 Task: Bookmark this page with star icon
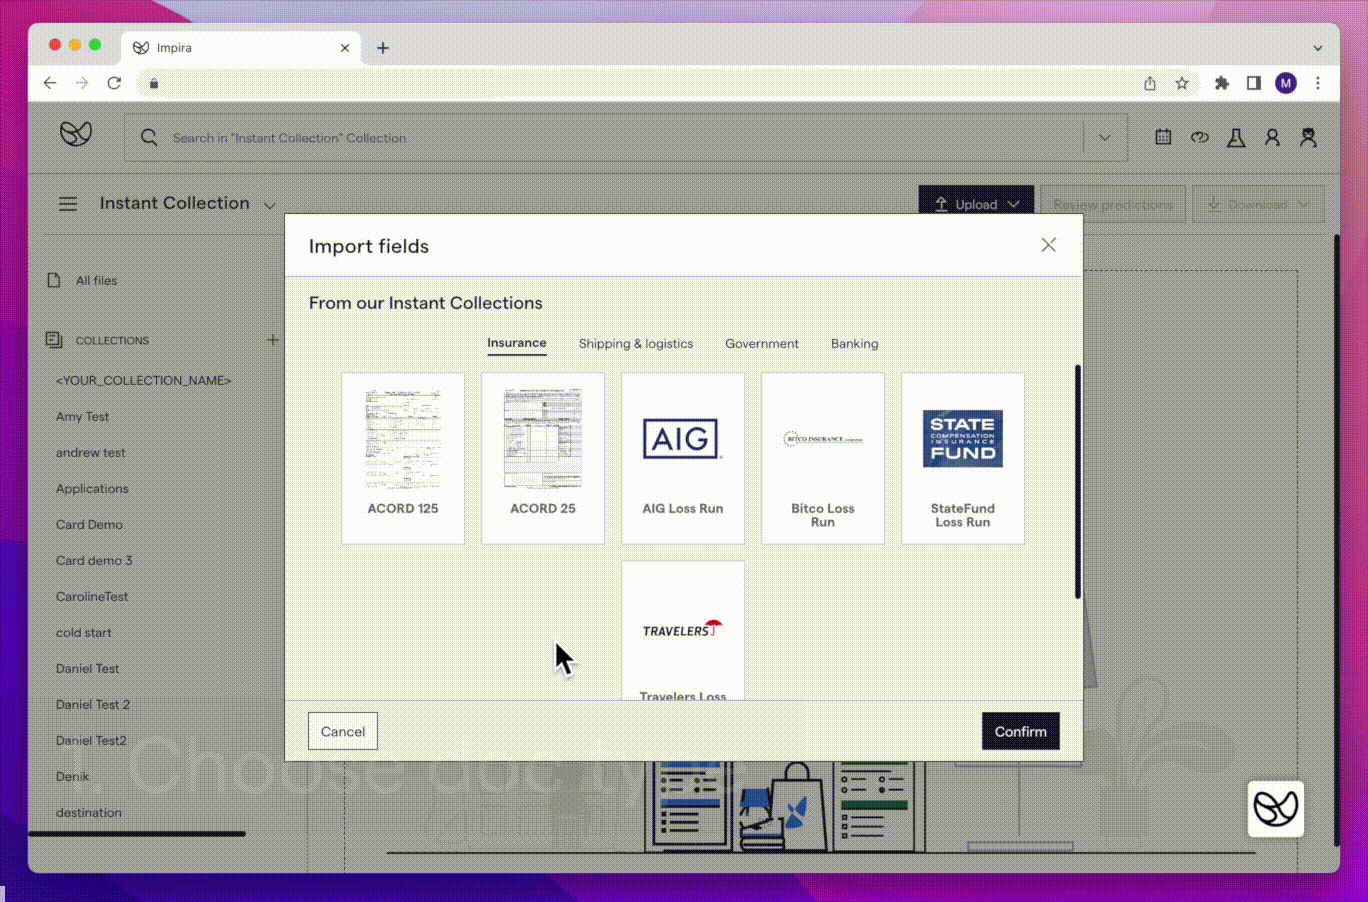(x=1182, y=83)
